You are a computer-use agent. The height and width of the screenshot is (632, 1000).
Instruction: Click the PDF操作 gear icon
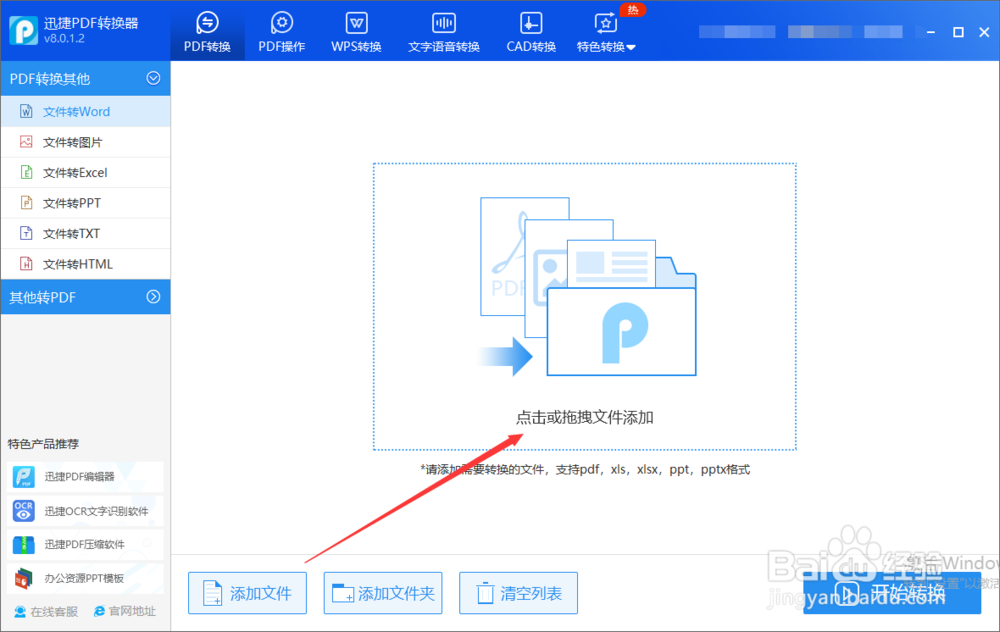[x=281, y=23]
